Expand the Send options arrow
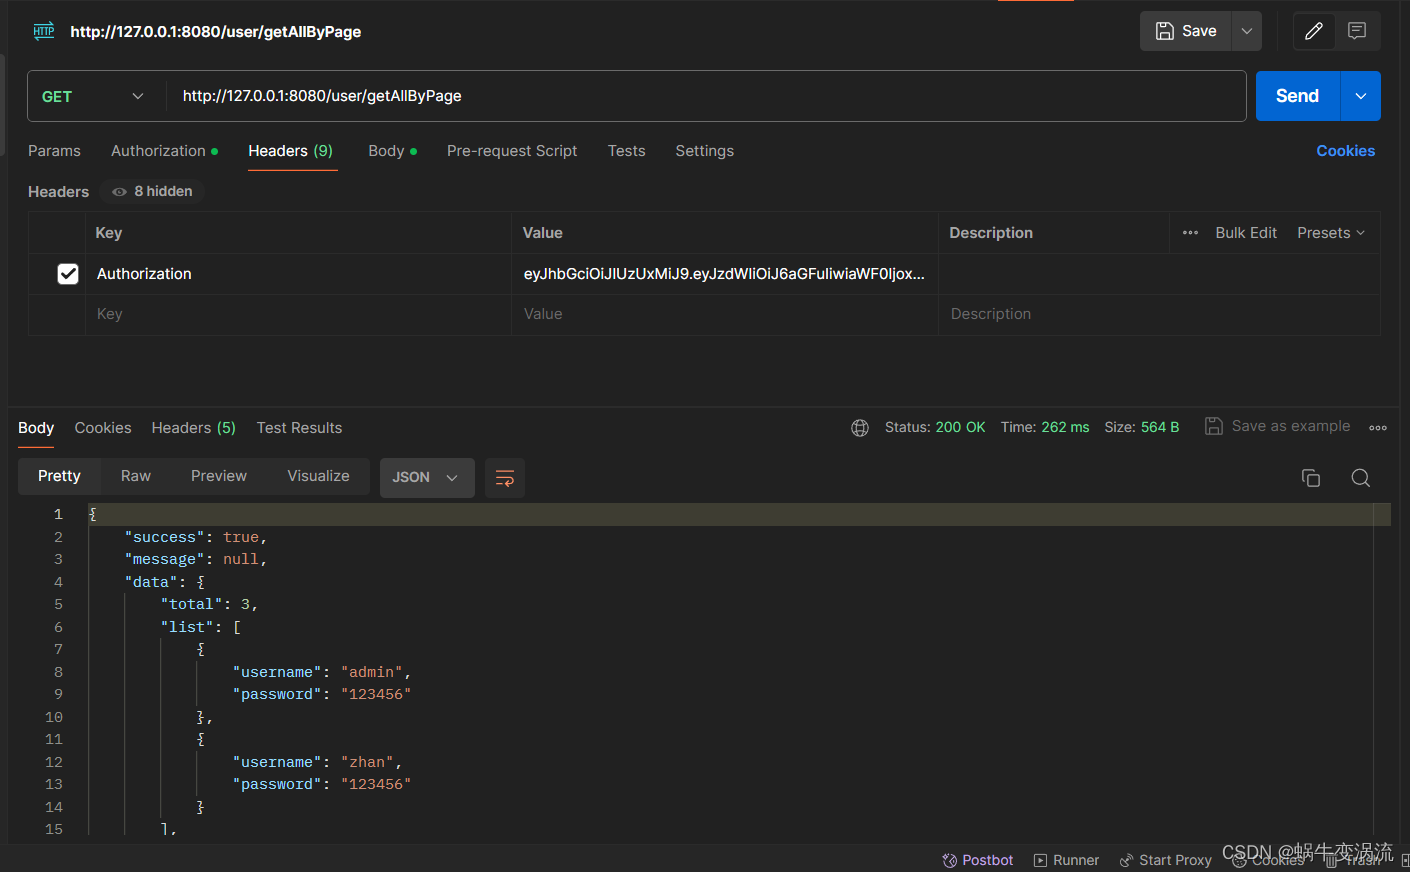Screen dimensions: 1410x872 pyautogui.click(x=1361, y=96)
